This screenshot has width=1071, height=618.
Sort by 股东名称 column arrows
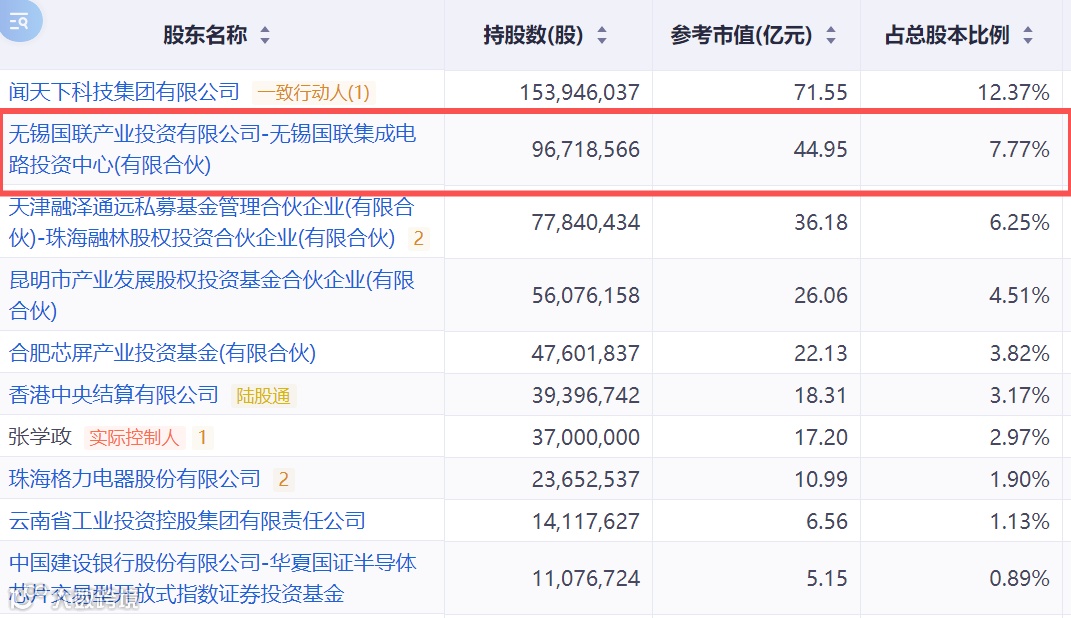point(265,36)
